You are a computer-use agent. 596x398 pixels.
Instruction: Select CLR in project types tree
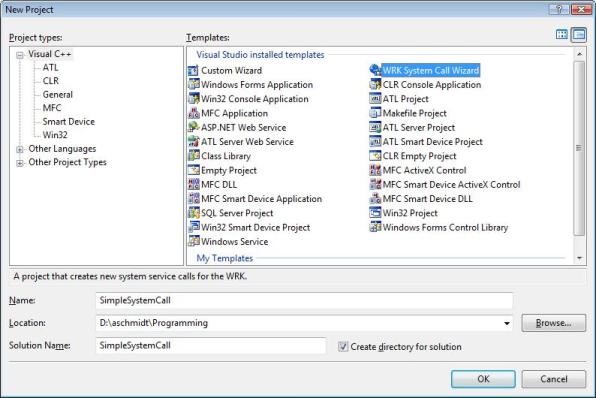(51, 81)
